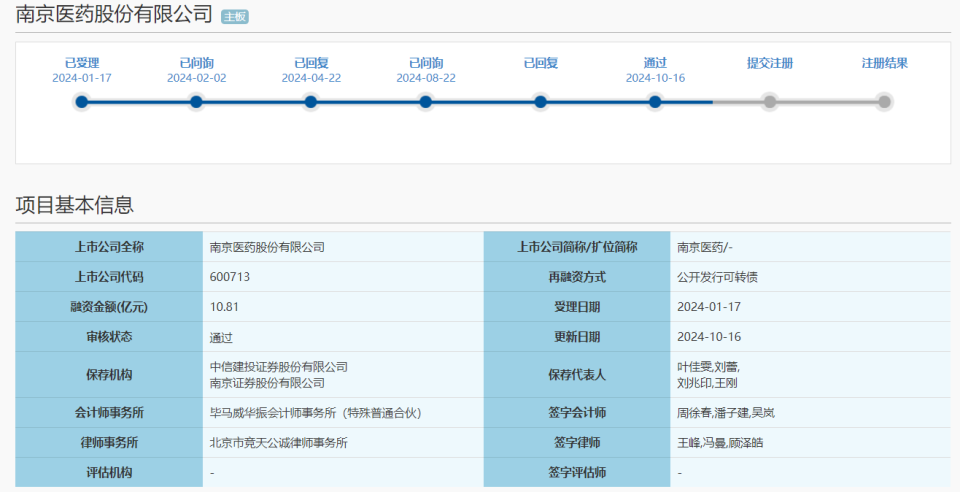Click the 已受理 timeline dot dated 2024-01-17
Screen dimensions: 960x492
(82, 101)
